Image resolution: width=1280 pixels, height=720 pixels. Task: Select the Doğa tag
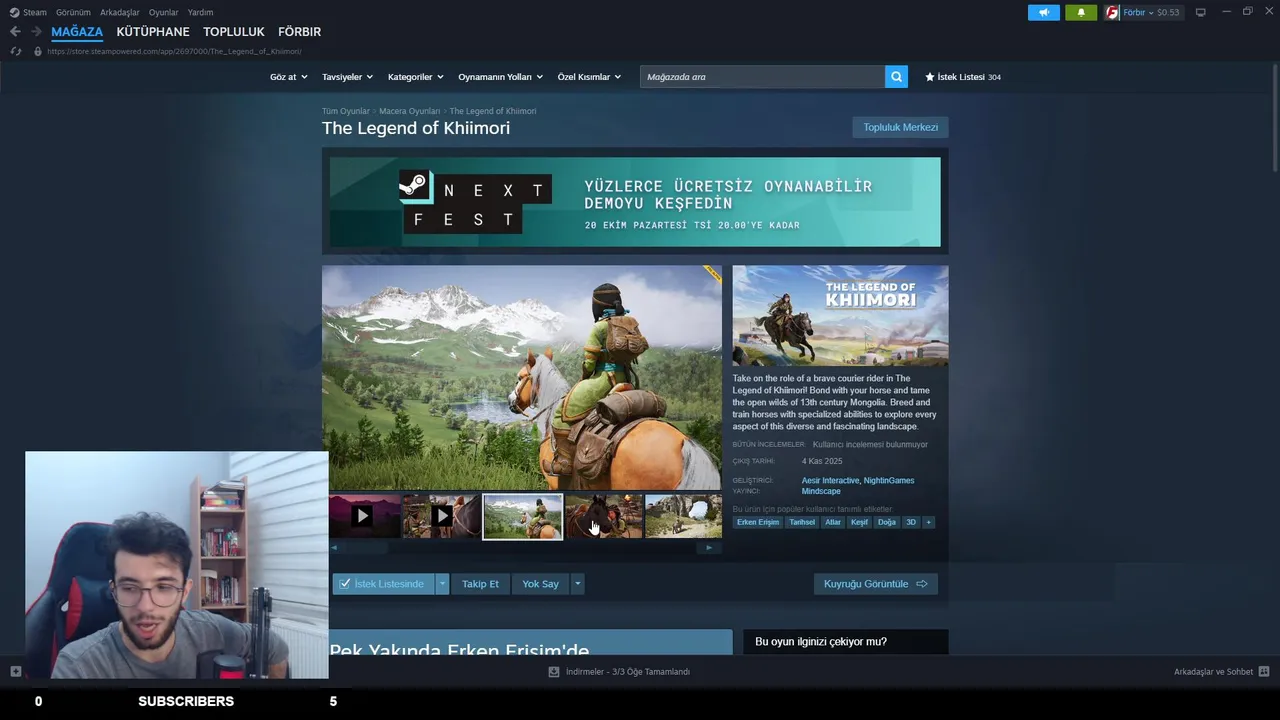[887, 522]
